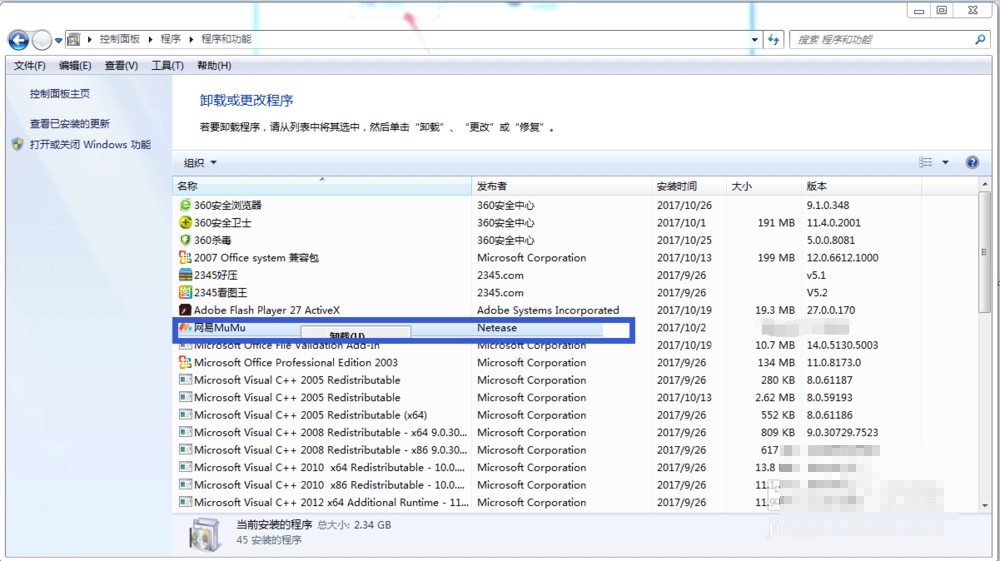Viewport: 1000px width, 561px height.
Task: Open recent pages dropdown beside navigation arrows
Action: (59, 40)
